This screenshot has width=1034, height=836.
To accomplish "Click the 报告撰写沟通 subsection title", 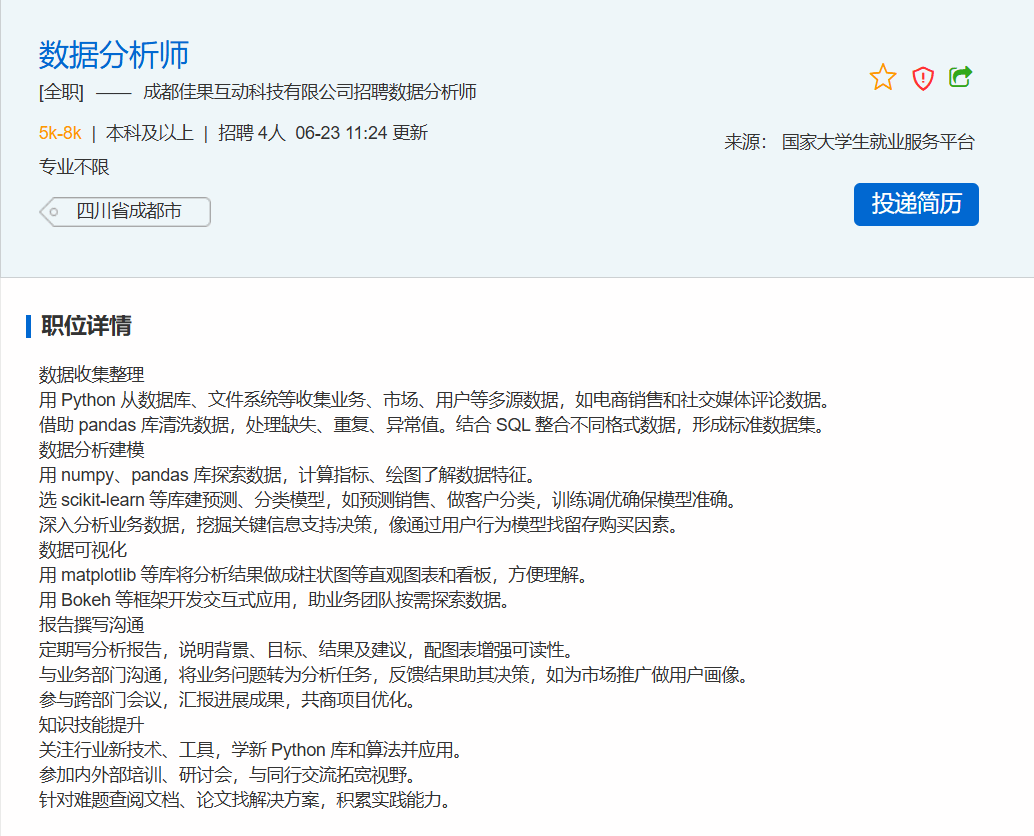I will [92, 625].
